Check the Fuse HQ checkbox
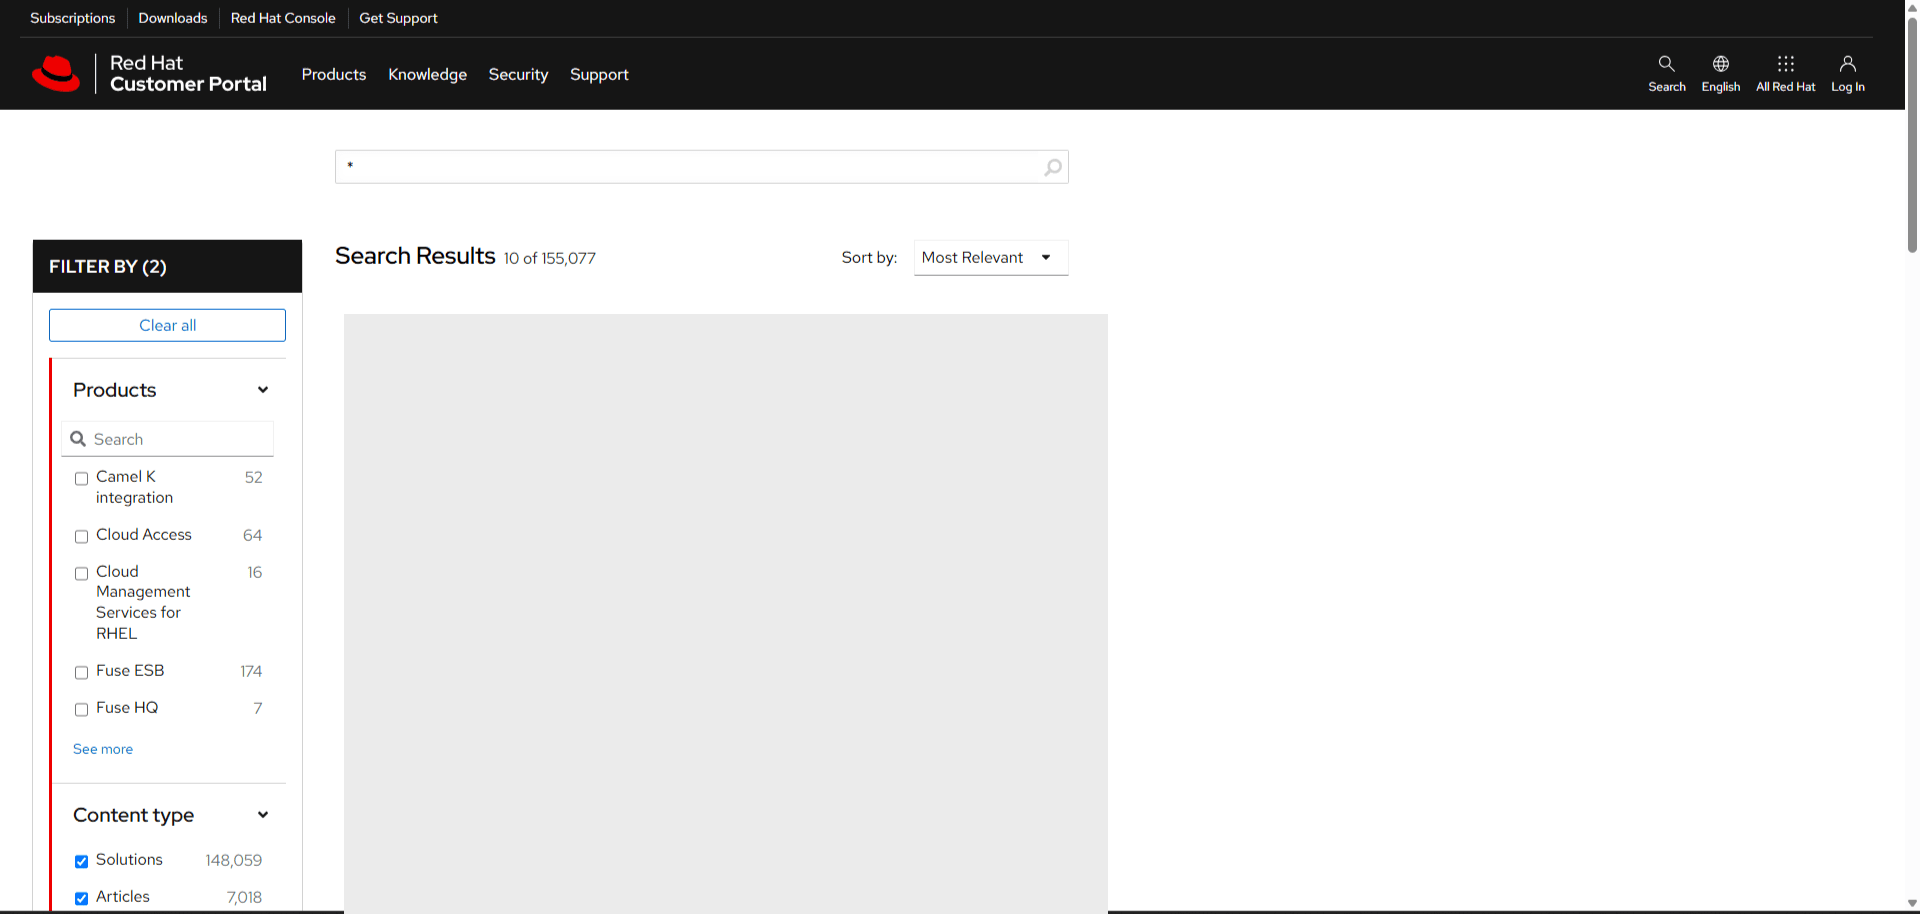 [82, 710]
